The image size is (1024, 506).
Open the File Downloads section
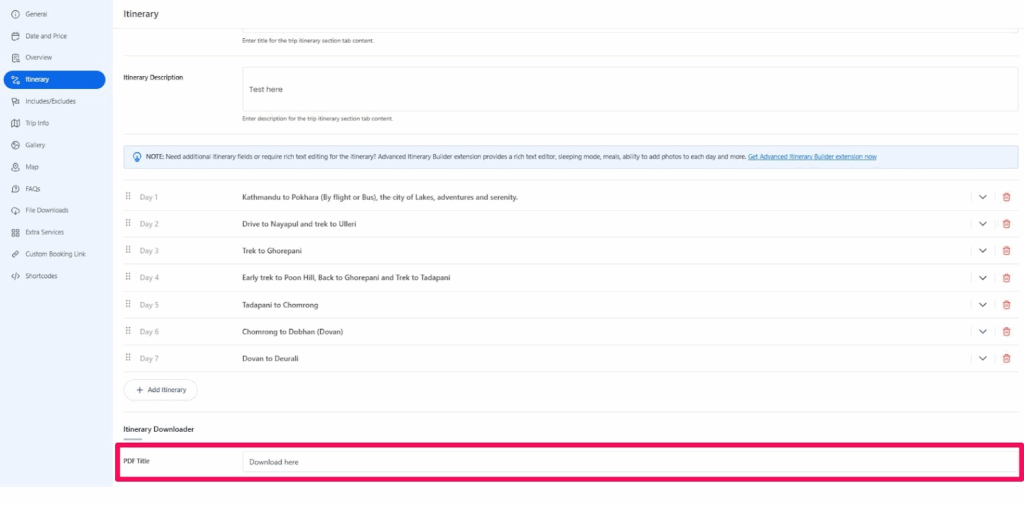pos(46,210)
